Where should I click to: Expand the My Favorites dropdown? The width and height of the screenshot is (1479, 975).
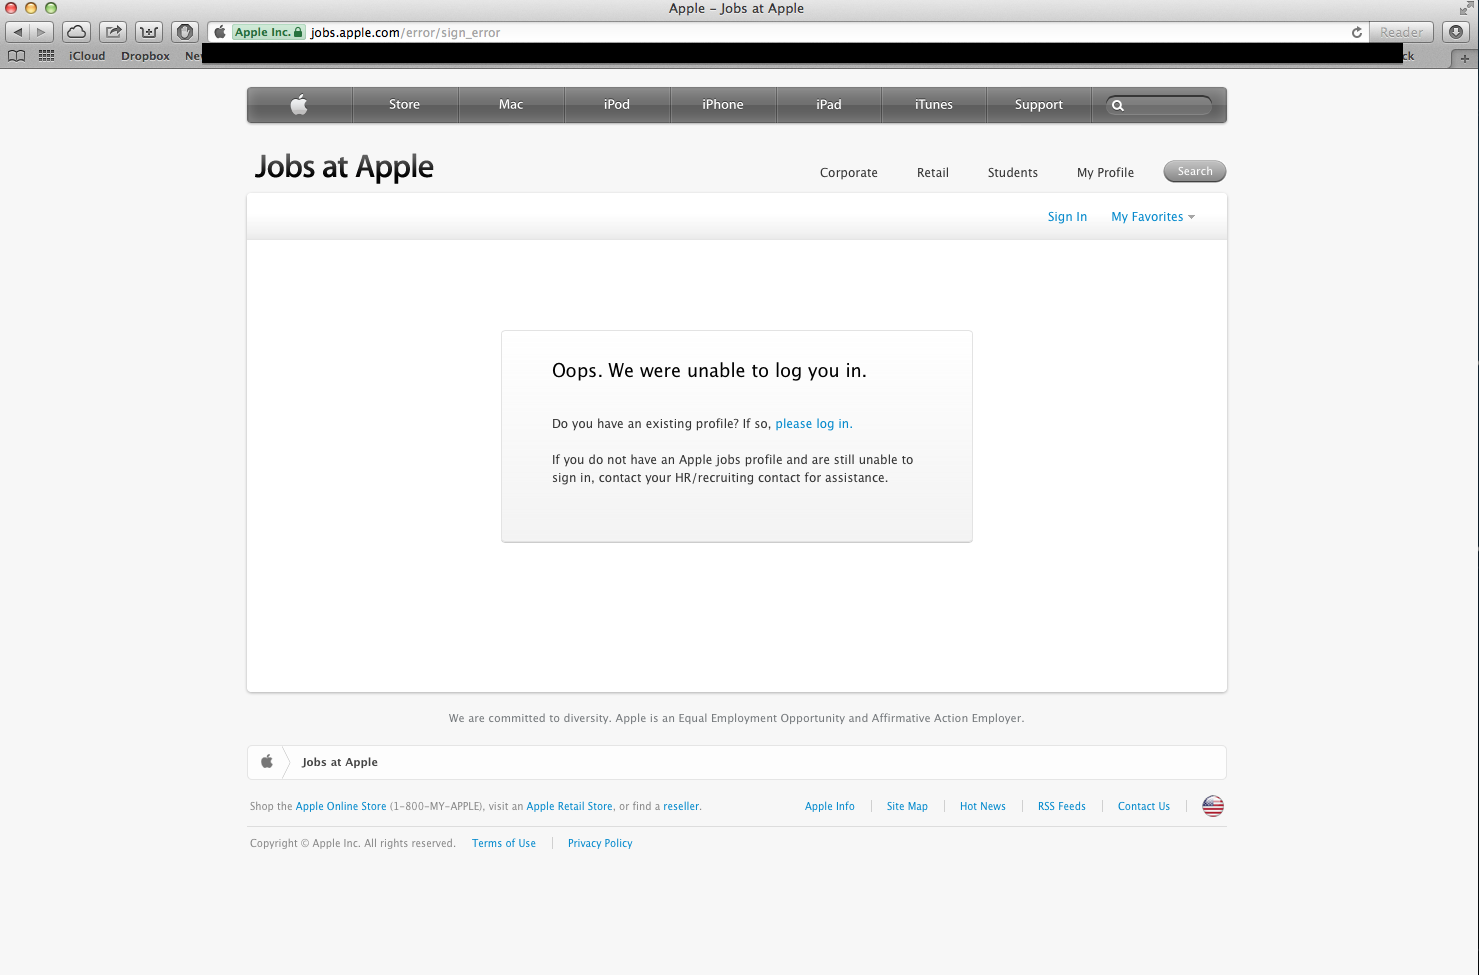click(1153, 217)
